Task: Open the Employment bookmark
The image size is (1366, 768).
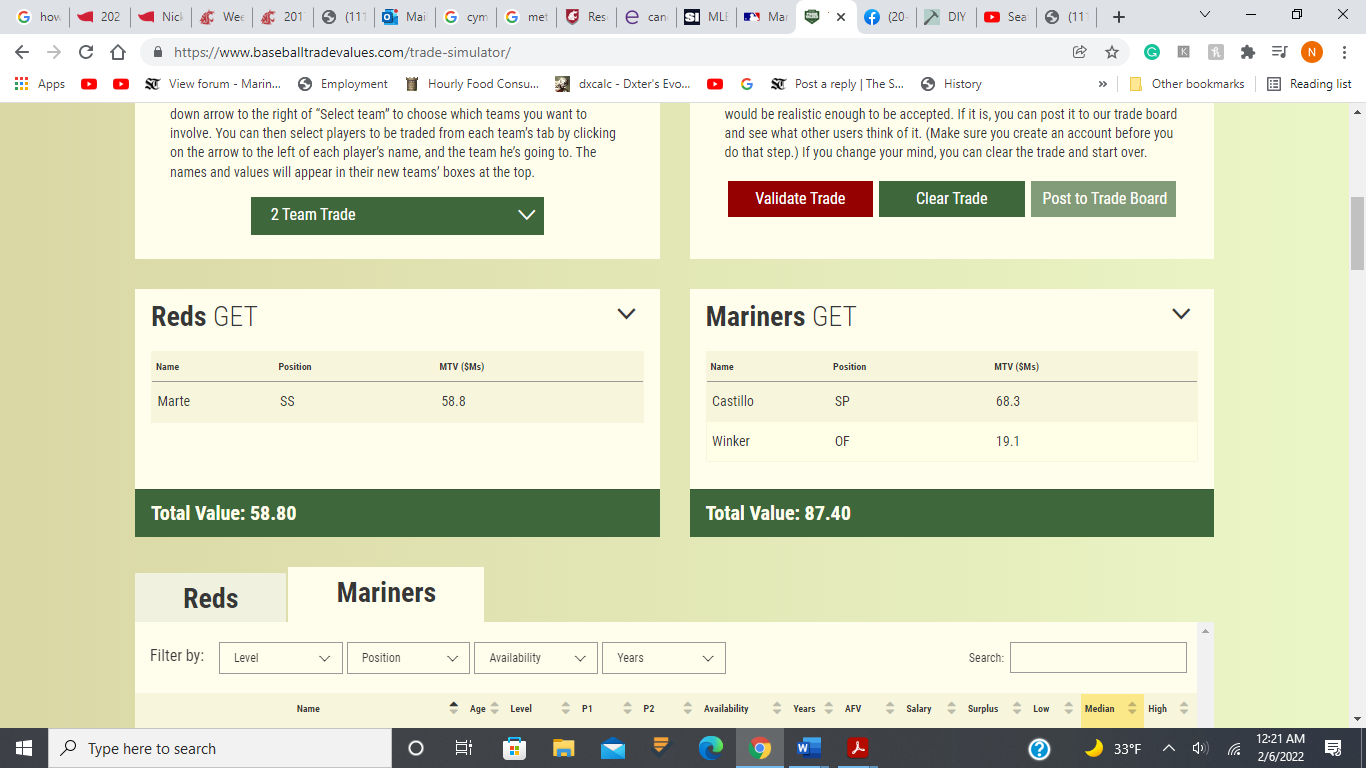Action: (343, 84)
